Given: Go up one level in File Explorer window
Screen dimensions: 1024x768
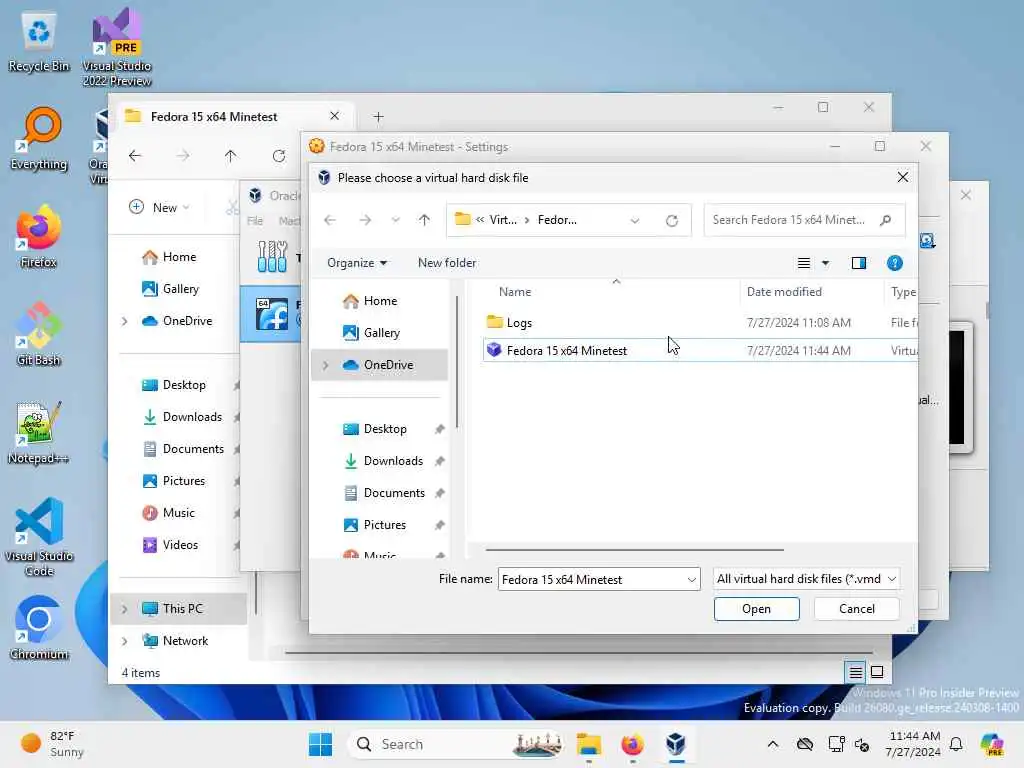Looking at the screenshot, I should point(231,156).
